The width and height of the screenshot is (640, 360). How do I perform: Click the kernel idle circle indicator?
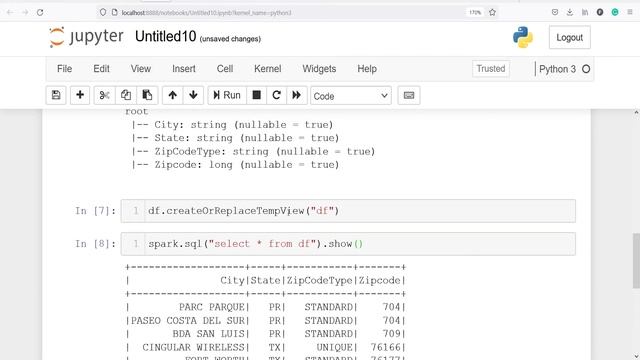[586, 69]
